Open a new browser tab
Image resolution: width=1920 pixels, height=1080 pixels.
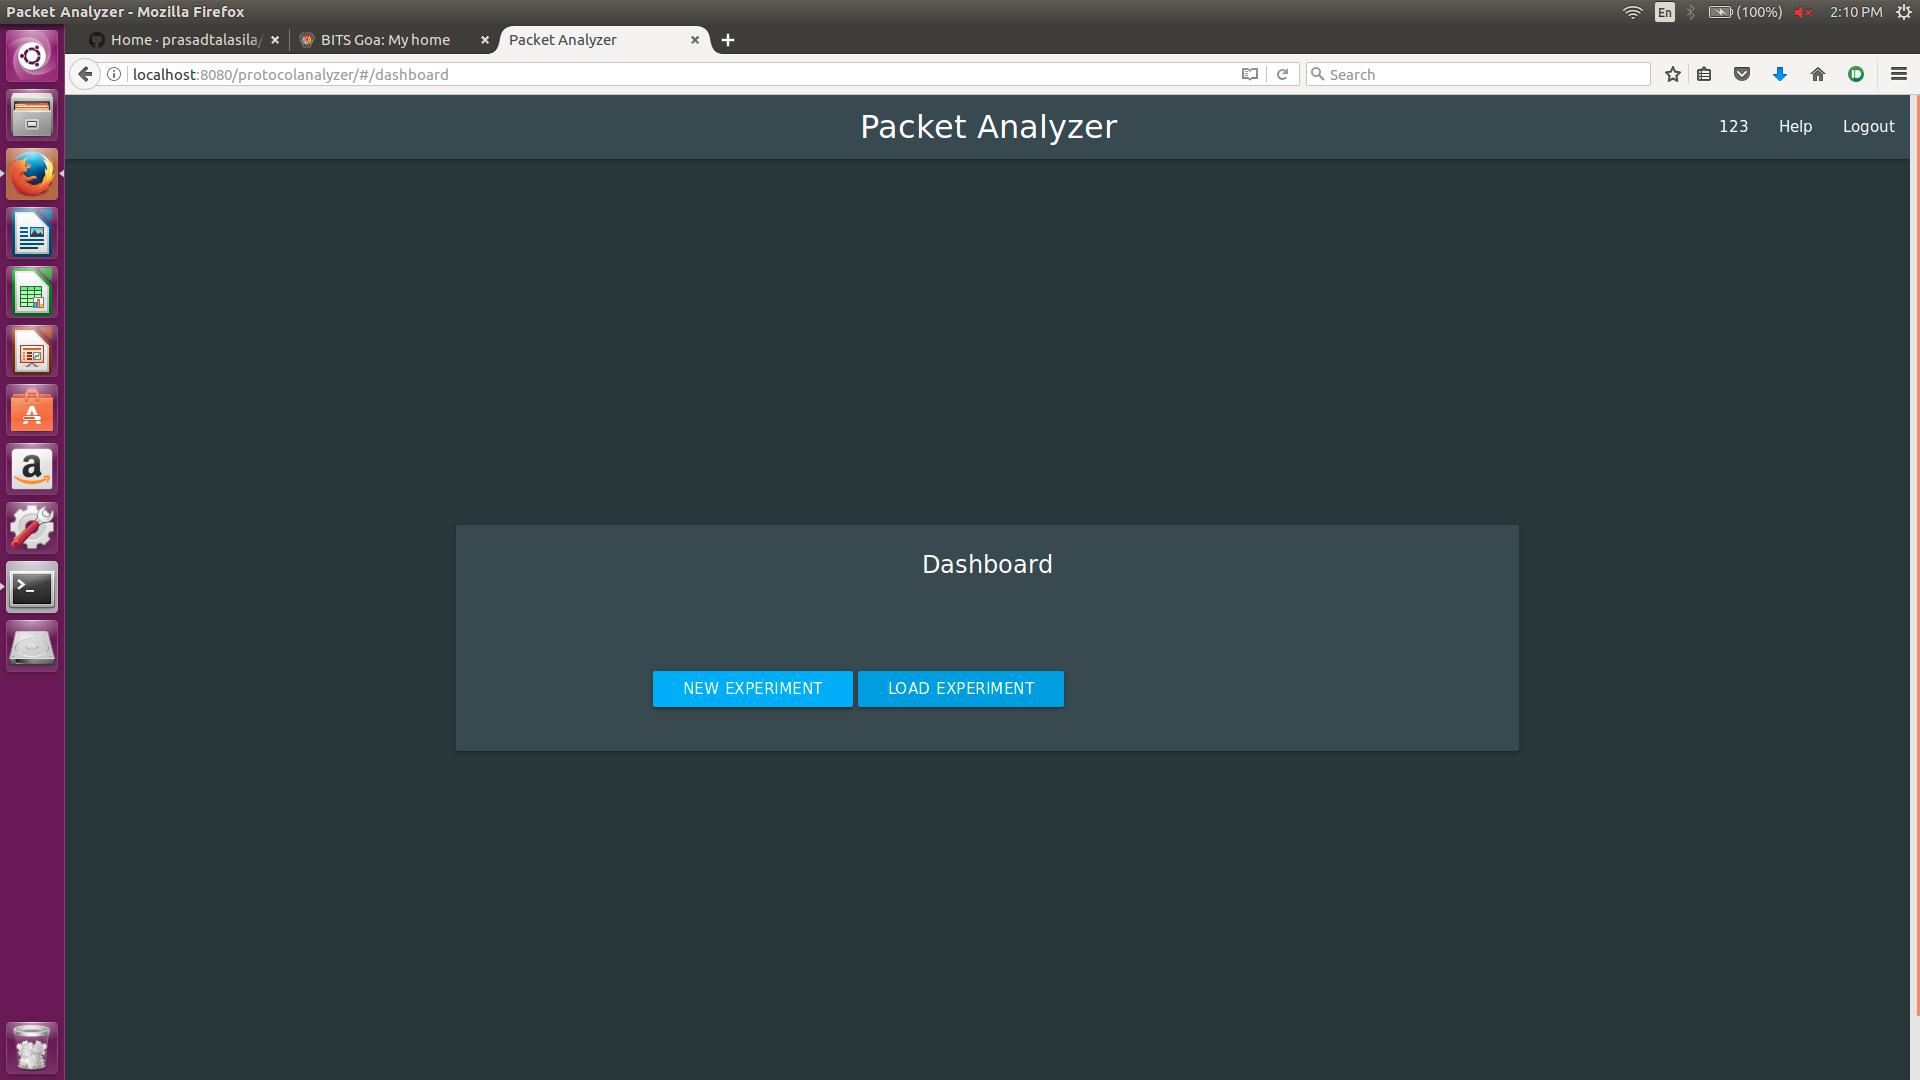click(x=728, y=40)
